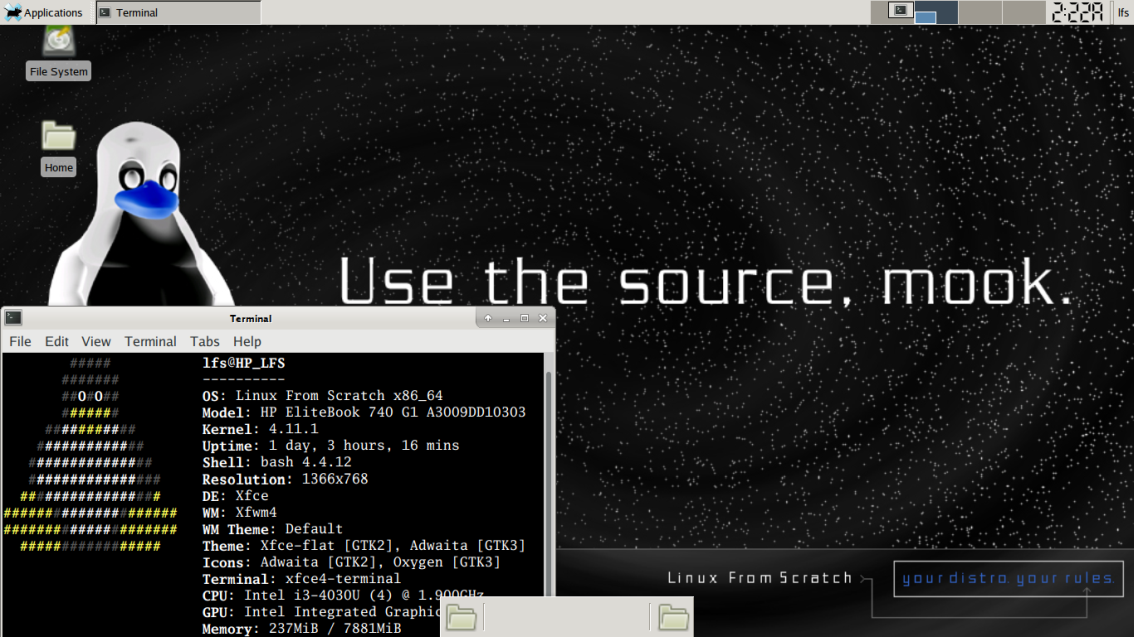
Task: Open the Help menu
Action: [x=247, y=341]
